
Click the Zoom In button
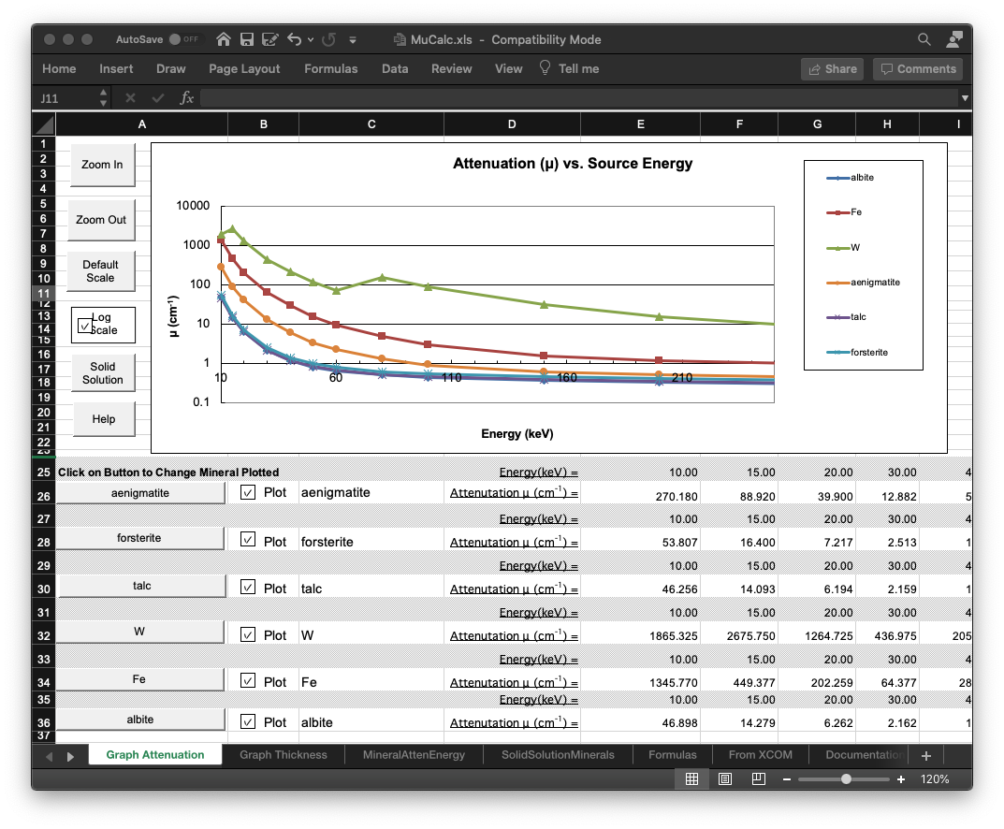102,165
